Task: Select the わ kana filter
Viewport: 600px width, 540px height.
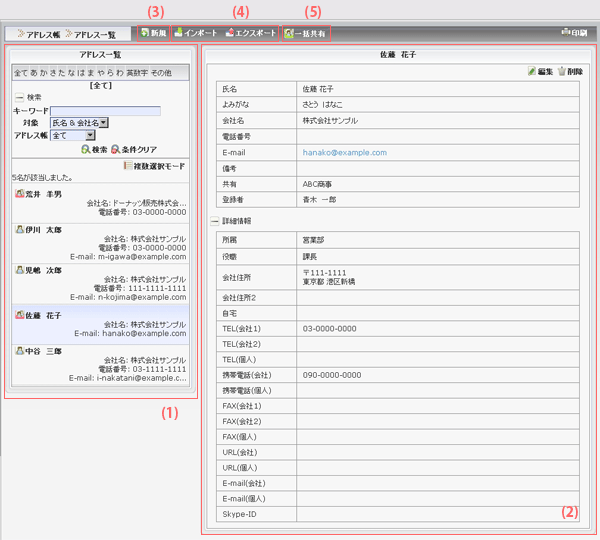Action: (x=120, y=73)
